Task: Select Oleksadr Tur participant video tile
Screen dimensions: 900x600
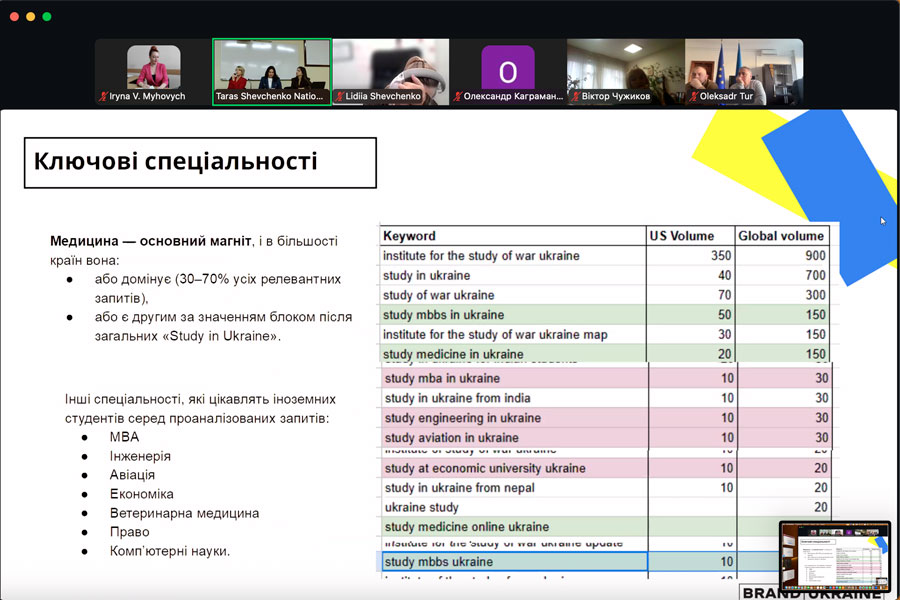Action: pos(744,72)
